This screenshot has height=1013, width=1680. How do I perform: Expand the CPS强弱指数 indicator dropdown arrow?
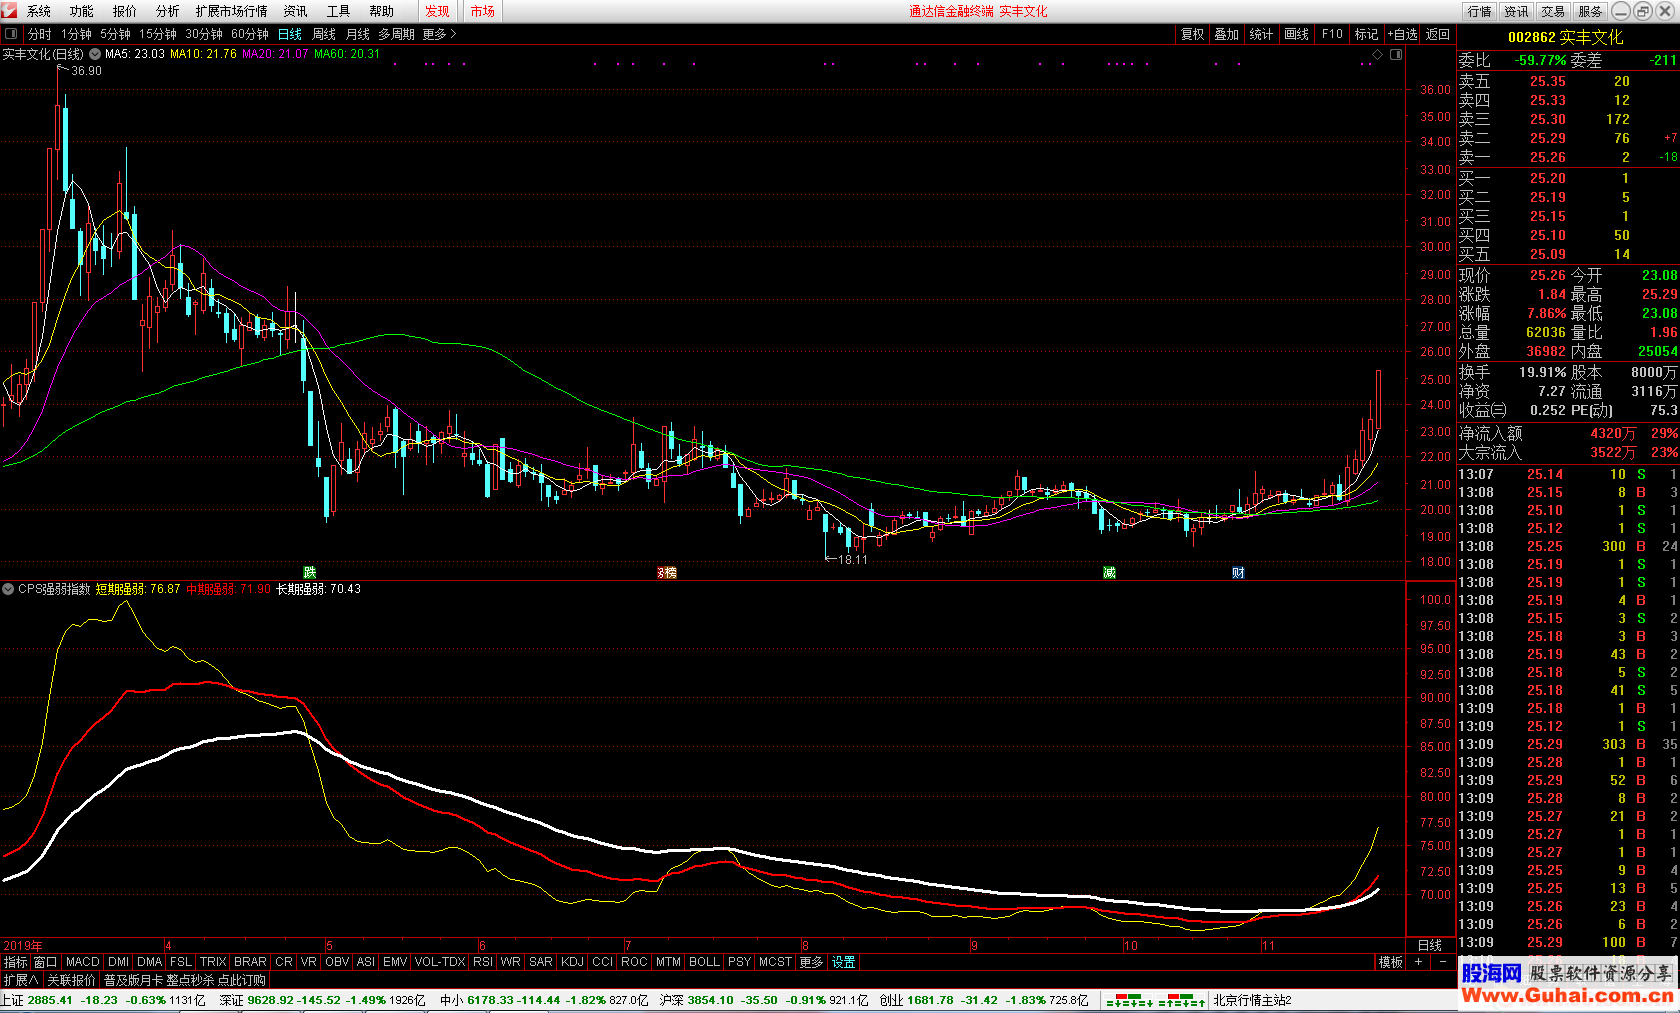pyautogui.click(x=9, y=589)
